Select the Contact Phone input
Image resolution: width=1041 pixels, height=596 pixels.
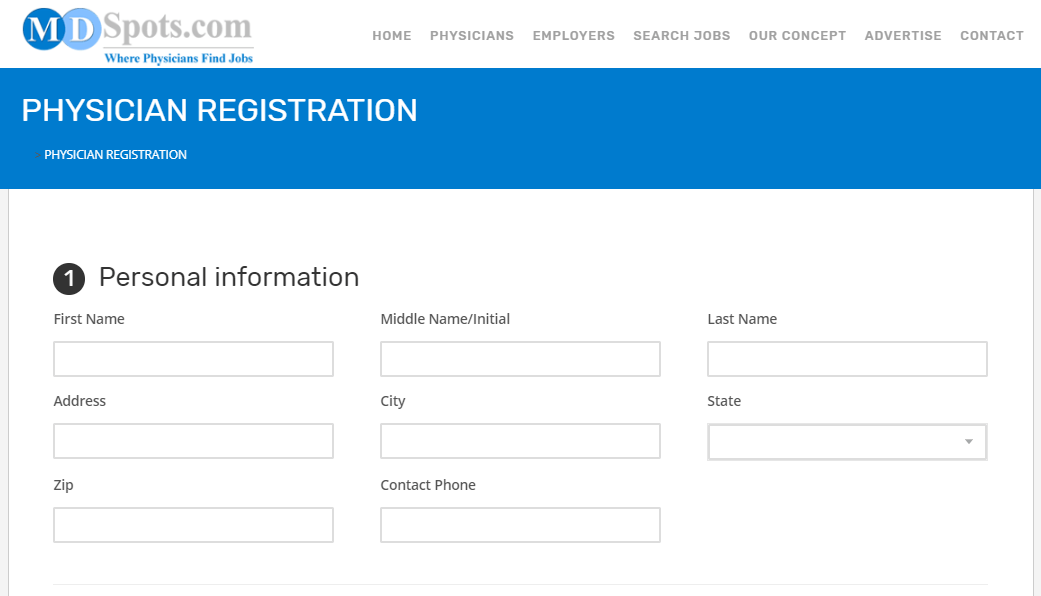[x=520, y=525]
